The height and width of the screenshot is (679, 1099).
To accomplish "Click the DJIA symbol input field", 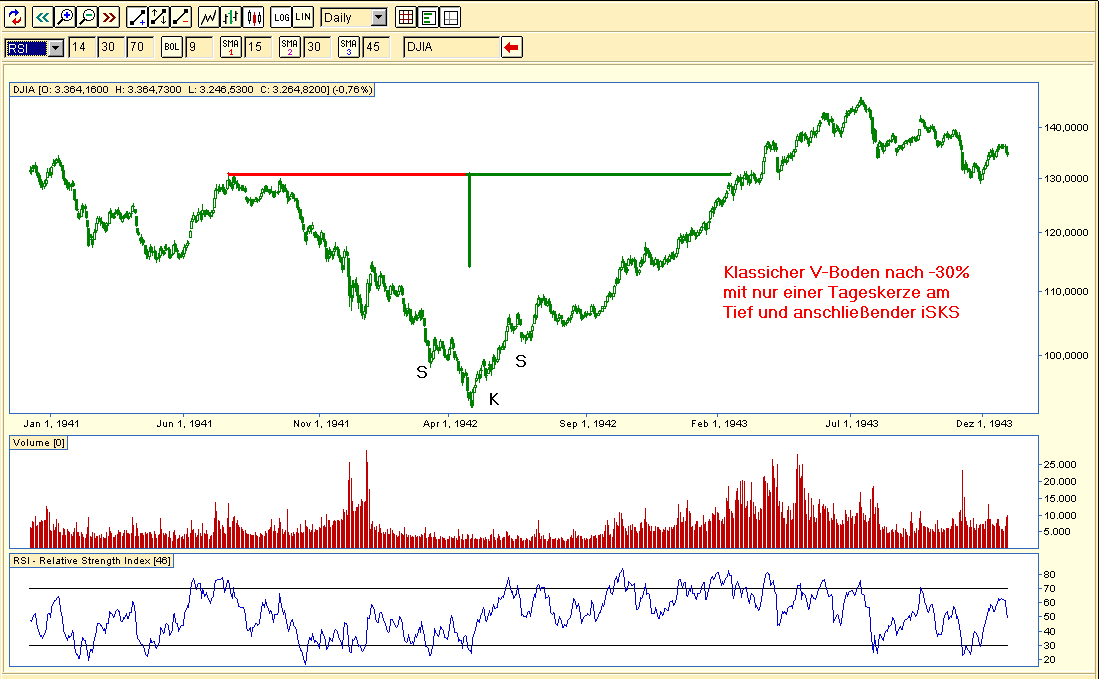I will click(451, 47).
